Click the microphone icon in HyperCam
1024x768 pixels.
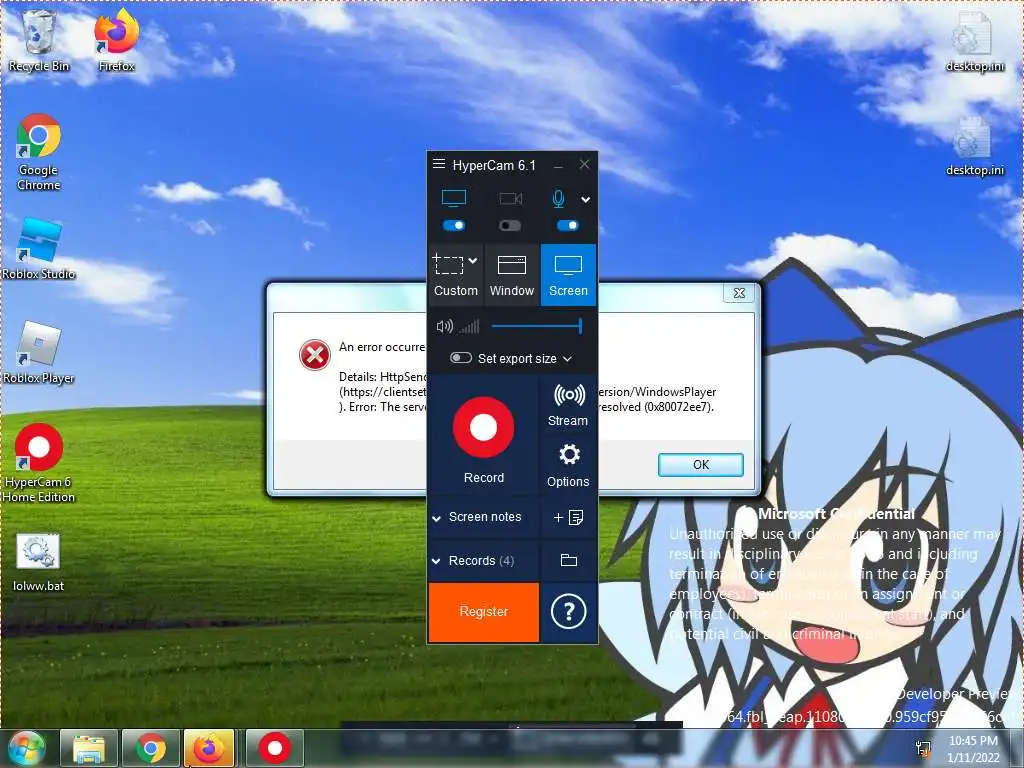pyautogui.click(x=558, y=199)
